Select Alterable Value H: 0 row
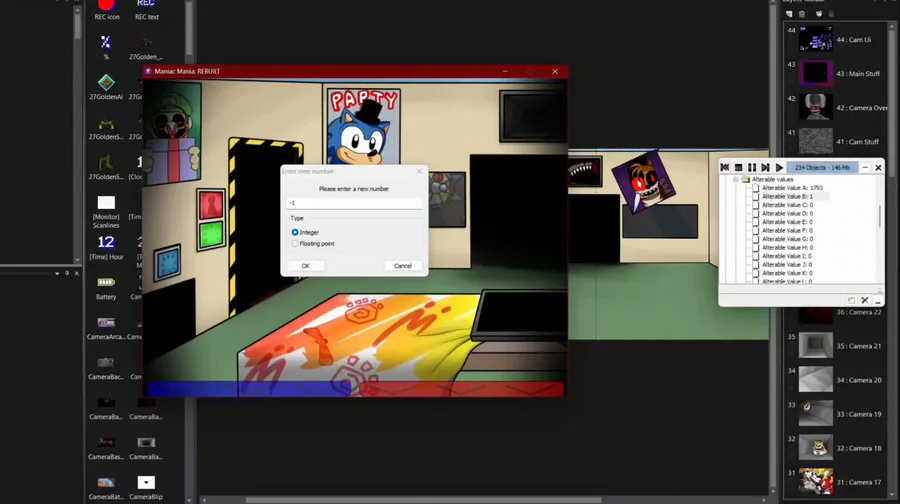The height and width of the screenshot is (504, 900). pyautogui.click(x=787, y=247)
